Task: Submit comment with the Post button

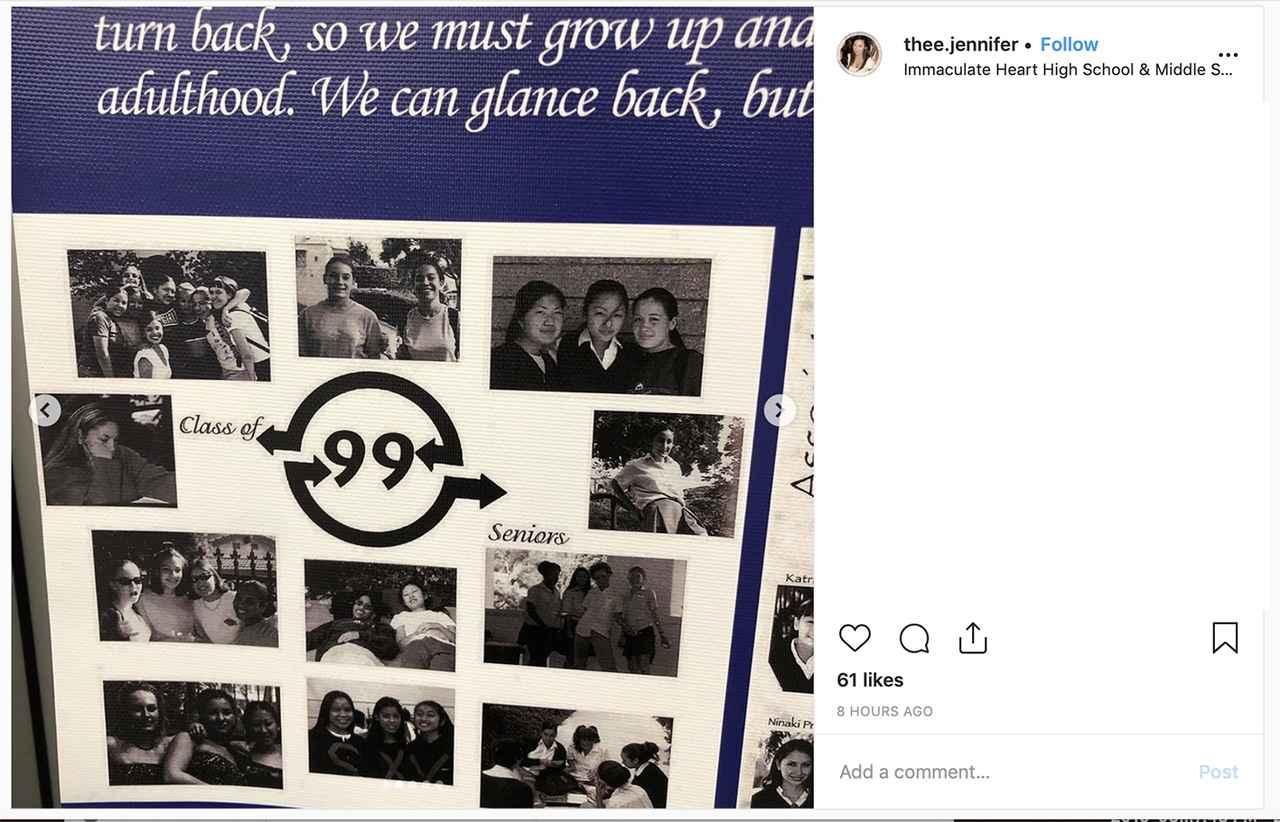Action: pyautogui.click(x=1218, y=772)
